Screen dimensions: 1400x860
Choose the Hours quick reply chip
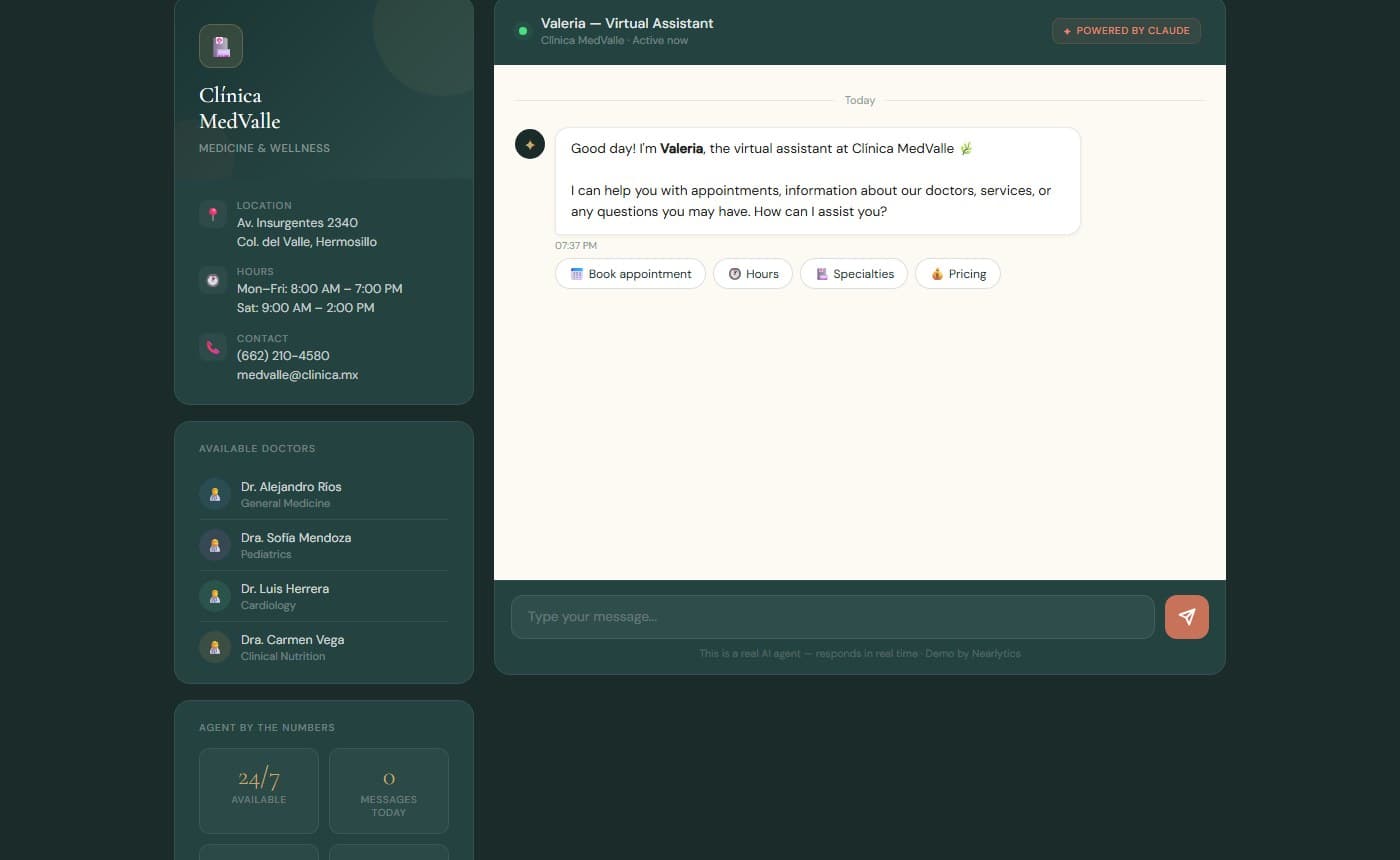point(753,274)
